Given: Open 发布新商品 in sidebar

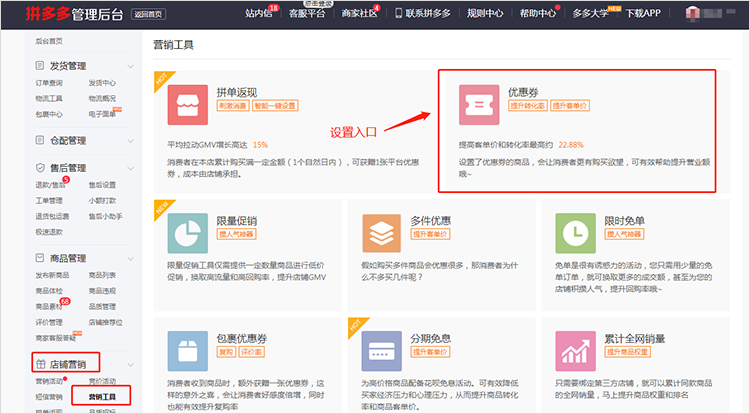Looking at the screenshot, I should click(x=52, y=275).
